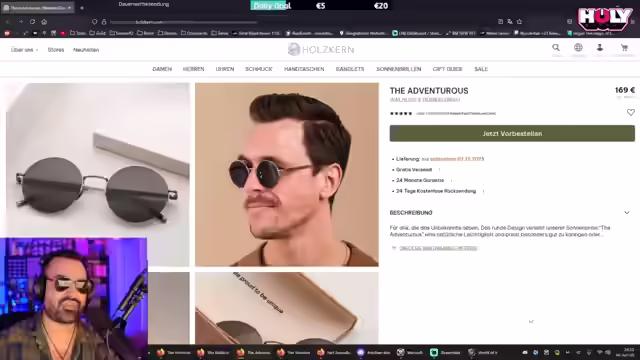This screenshot has height=360, width=640.
Task: Click the volume speaker tray icon
Action: click(608, 352)
